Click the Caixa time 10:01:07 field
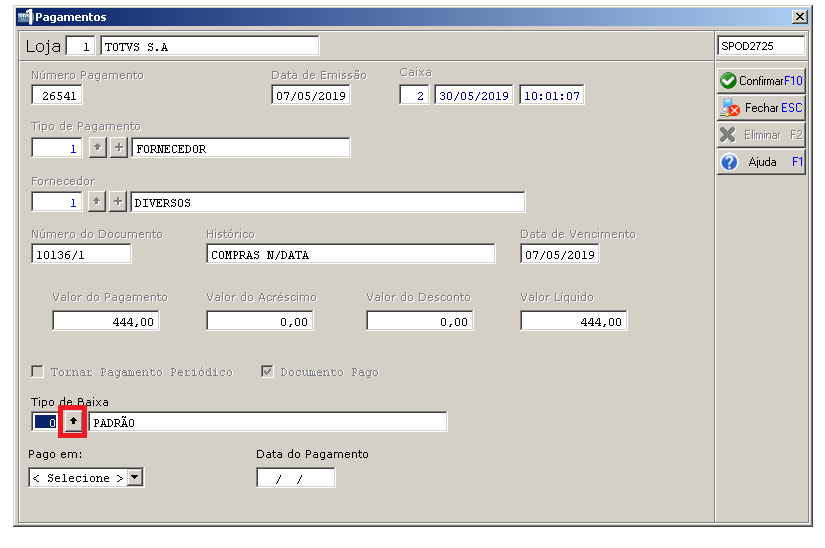 click(x=551, y=96)
